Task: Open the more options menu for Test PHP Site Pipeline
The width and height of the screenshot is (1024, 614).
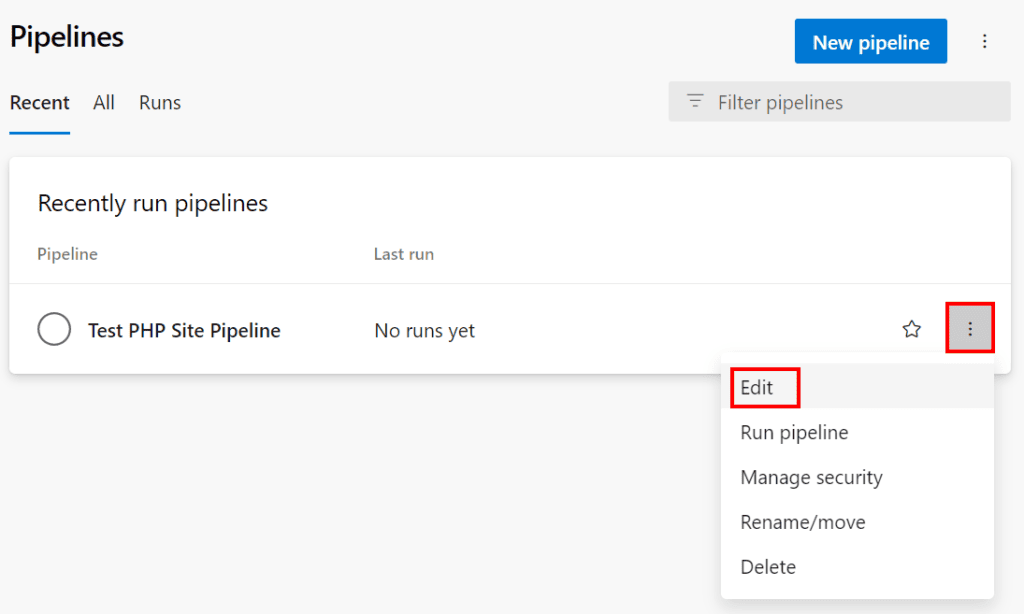Action: tap(969, 328)
